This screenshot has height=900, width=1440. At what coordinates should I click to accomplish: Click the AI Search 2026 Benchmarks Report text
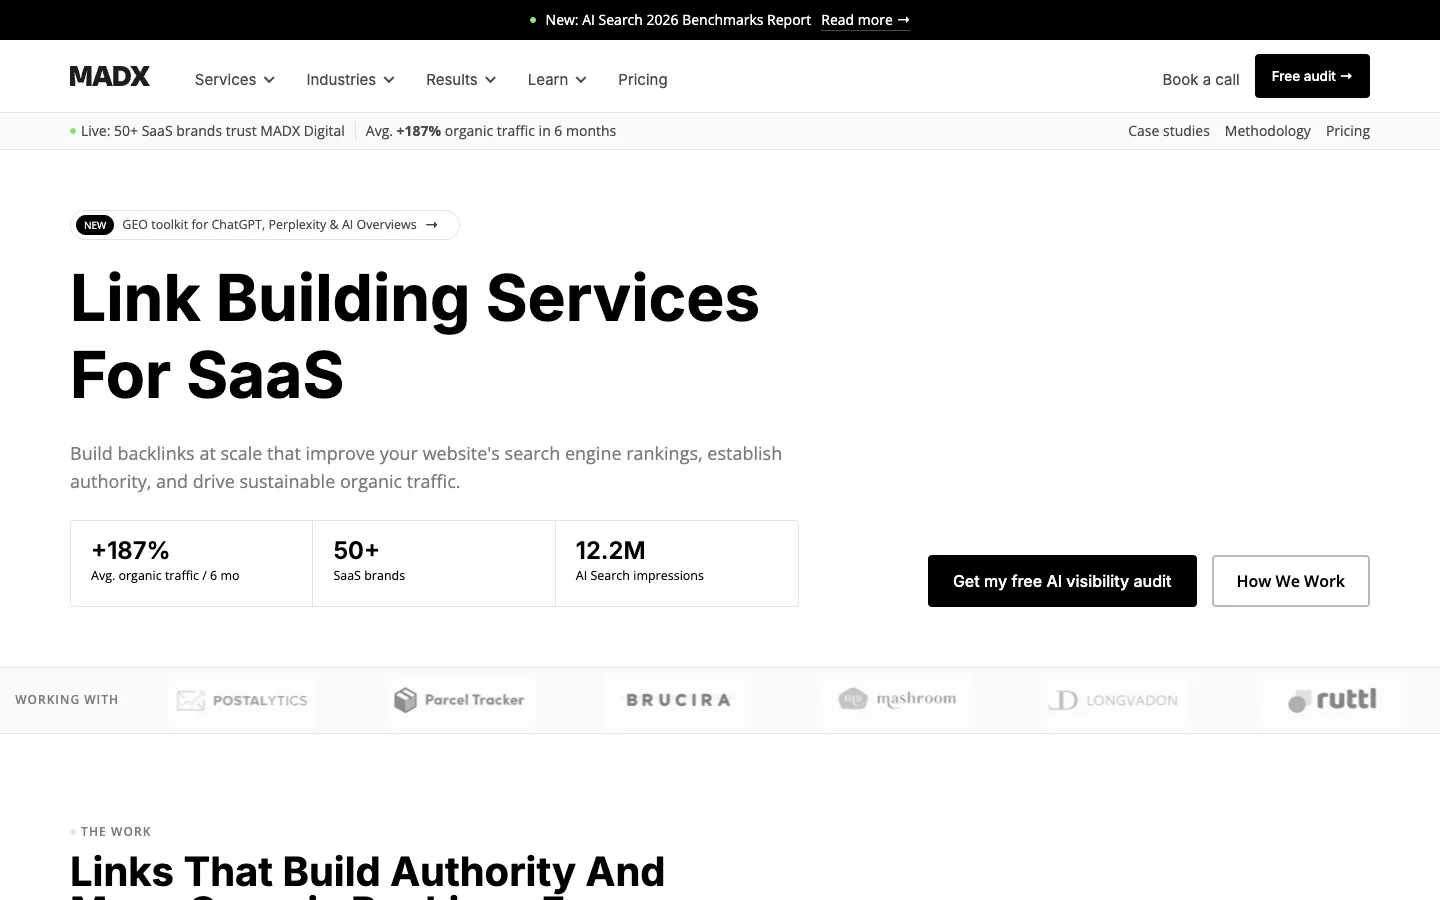[x=678, y=20]
